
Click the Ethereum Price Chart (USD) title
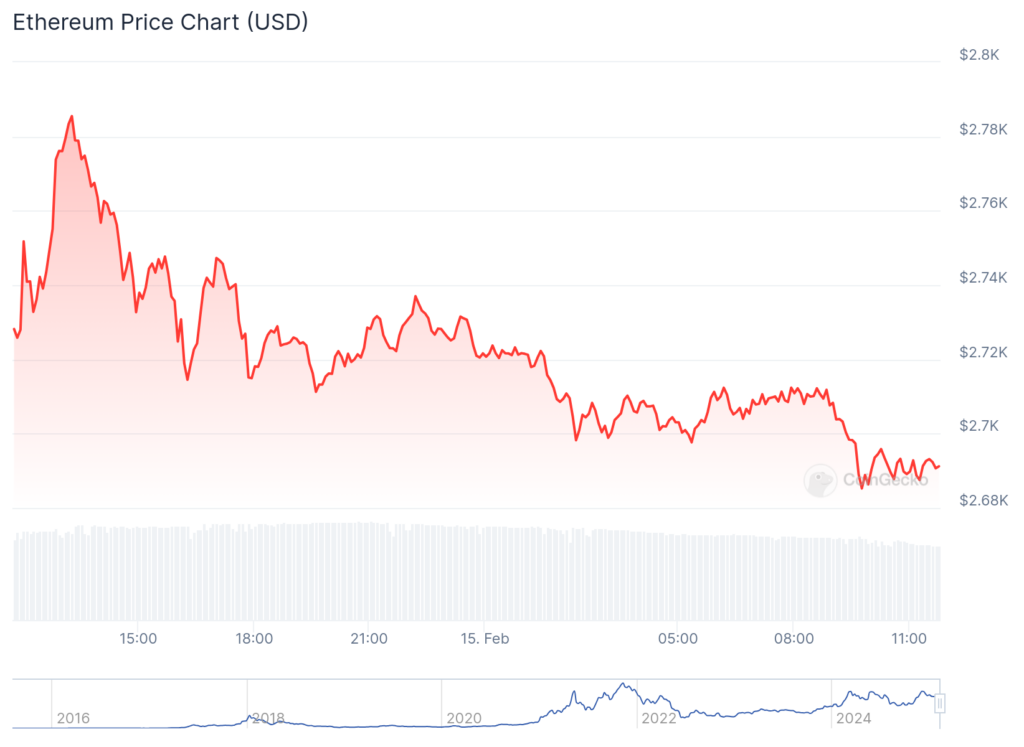[x=160, y=22]
